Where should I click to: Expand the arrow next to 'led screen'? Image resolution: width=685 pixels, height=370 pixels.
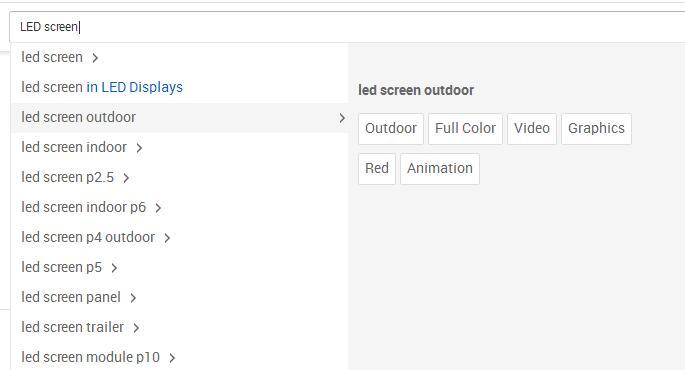click(x=95, y=58)
